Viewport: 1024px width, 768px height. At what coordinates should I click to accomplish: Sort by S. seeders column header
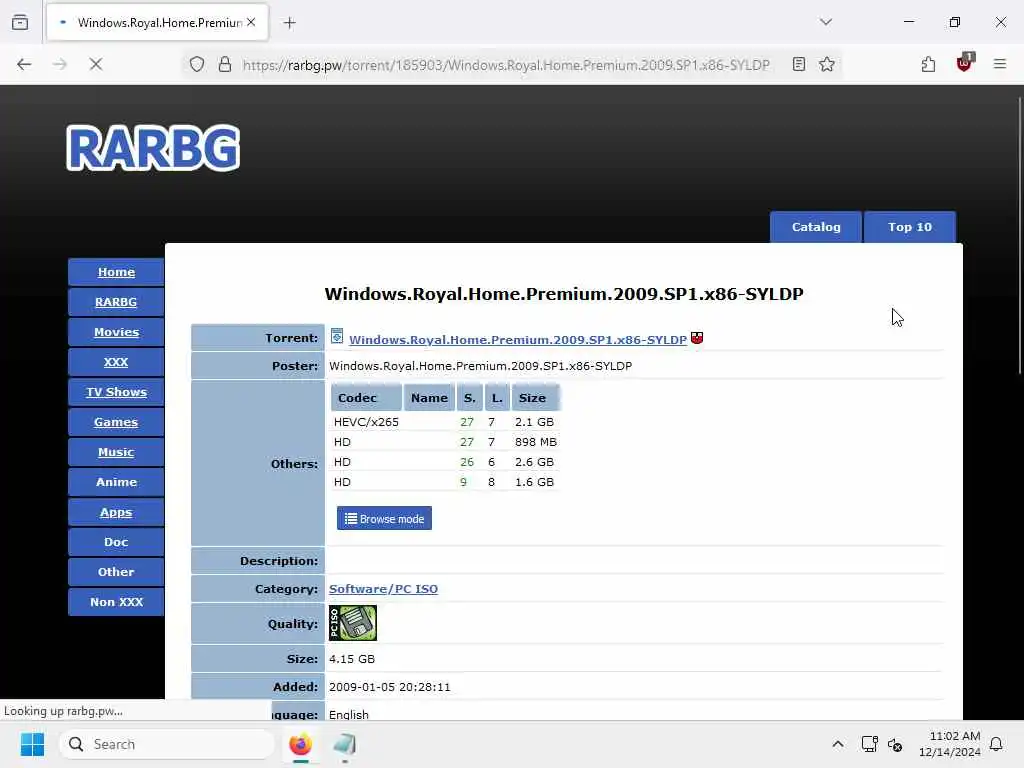click(x=470, y=398)
